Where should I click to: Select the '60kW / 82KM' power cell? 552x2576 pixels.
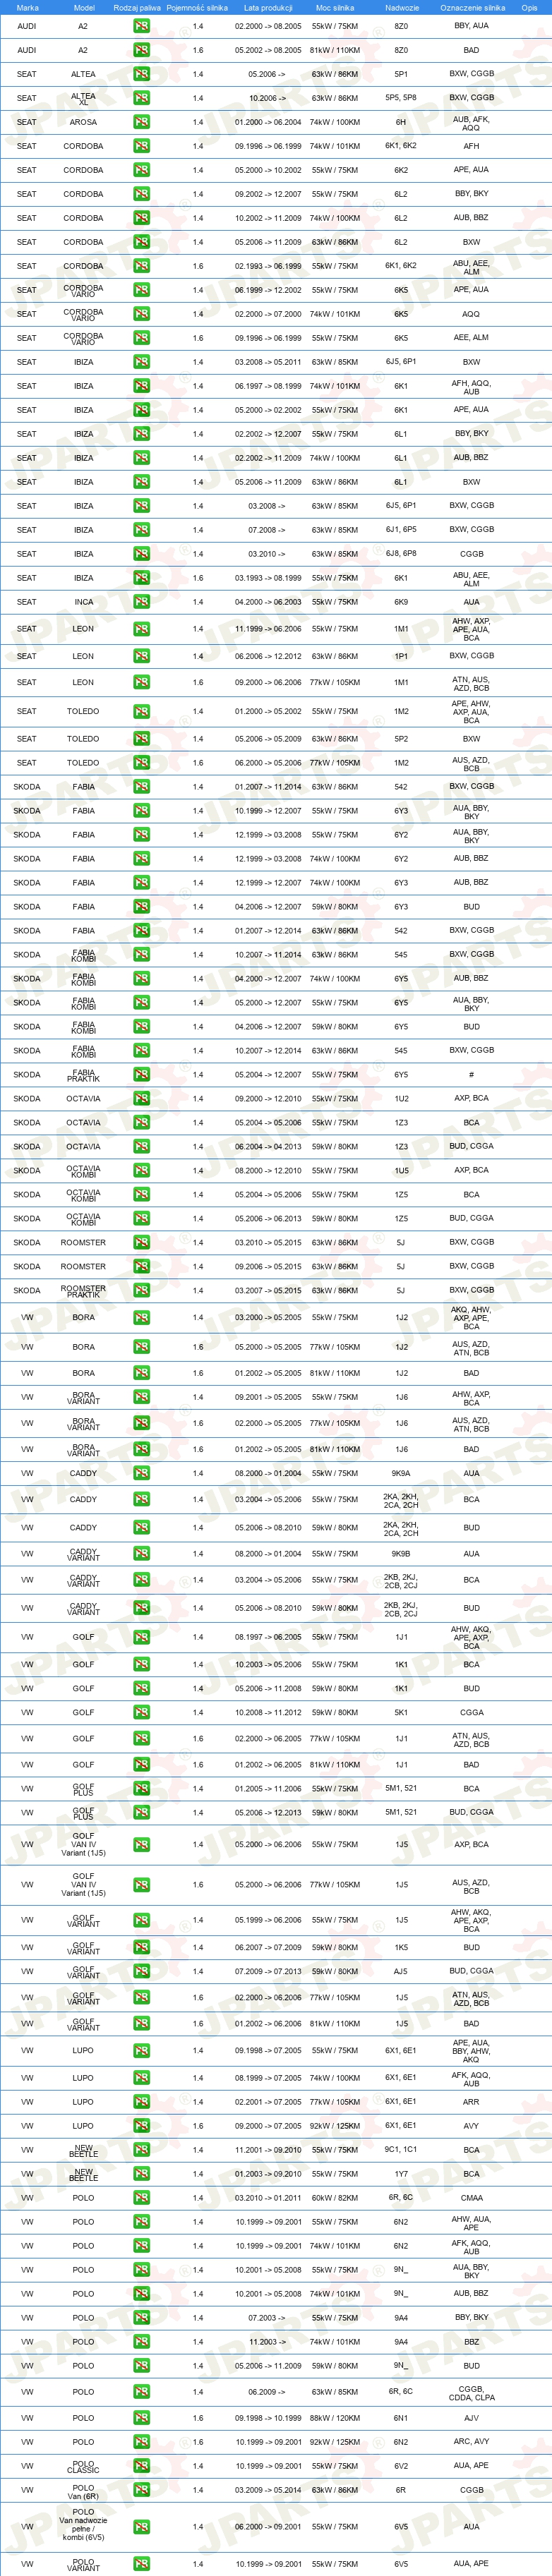point(335,2198)
